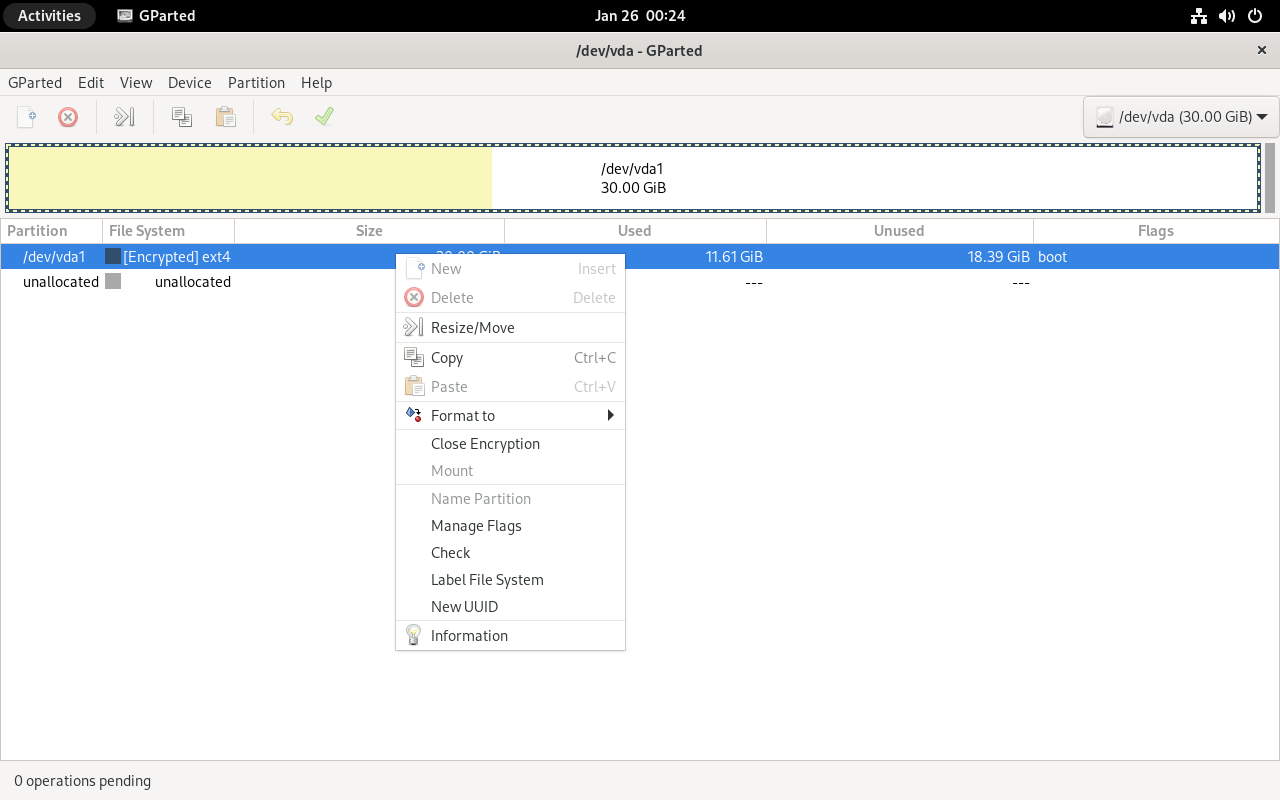The height and width of the screenshot is (800, 1280).
Task: Click the Apply All Operations checkmark icon
Action: [324, 117]
